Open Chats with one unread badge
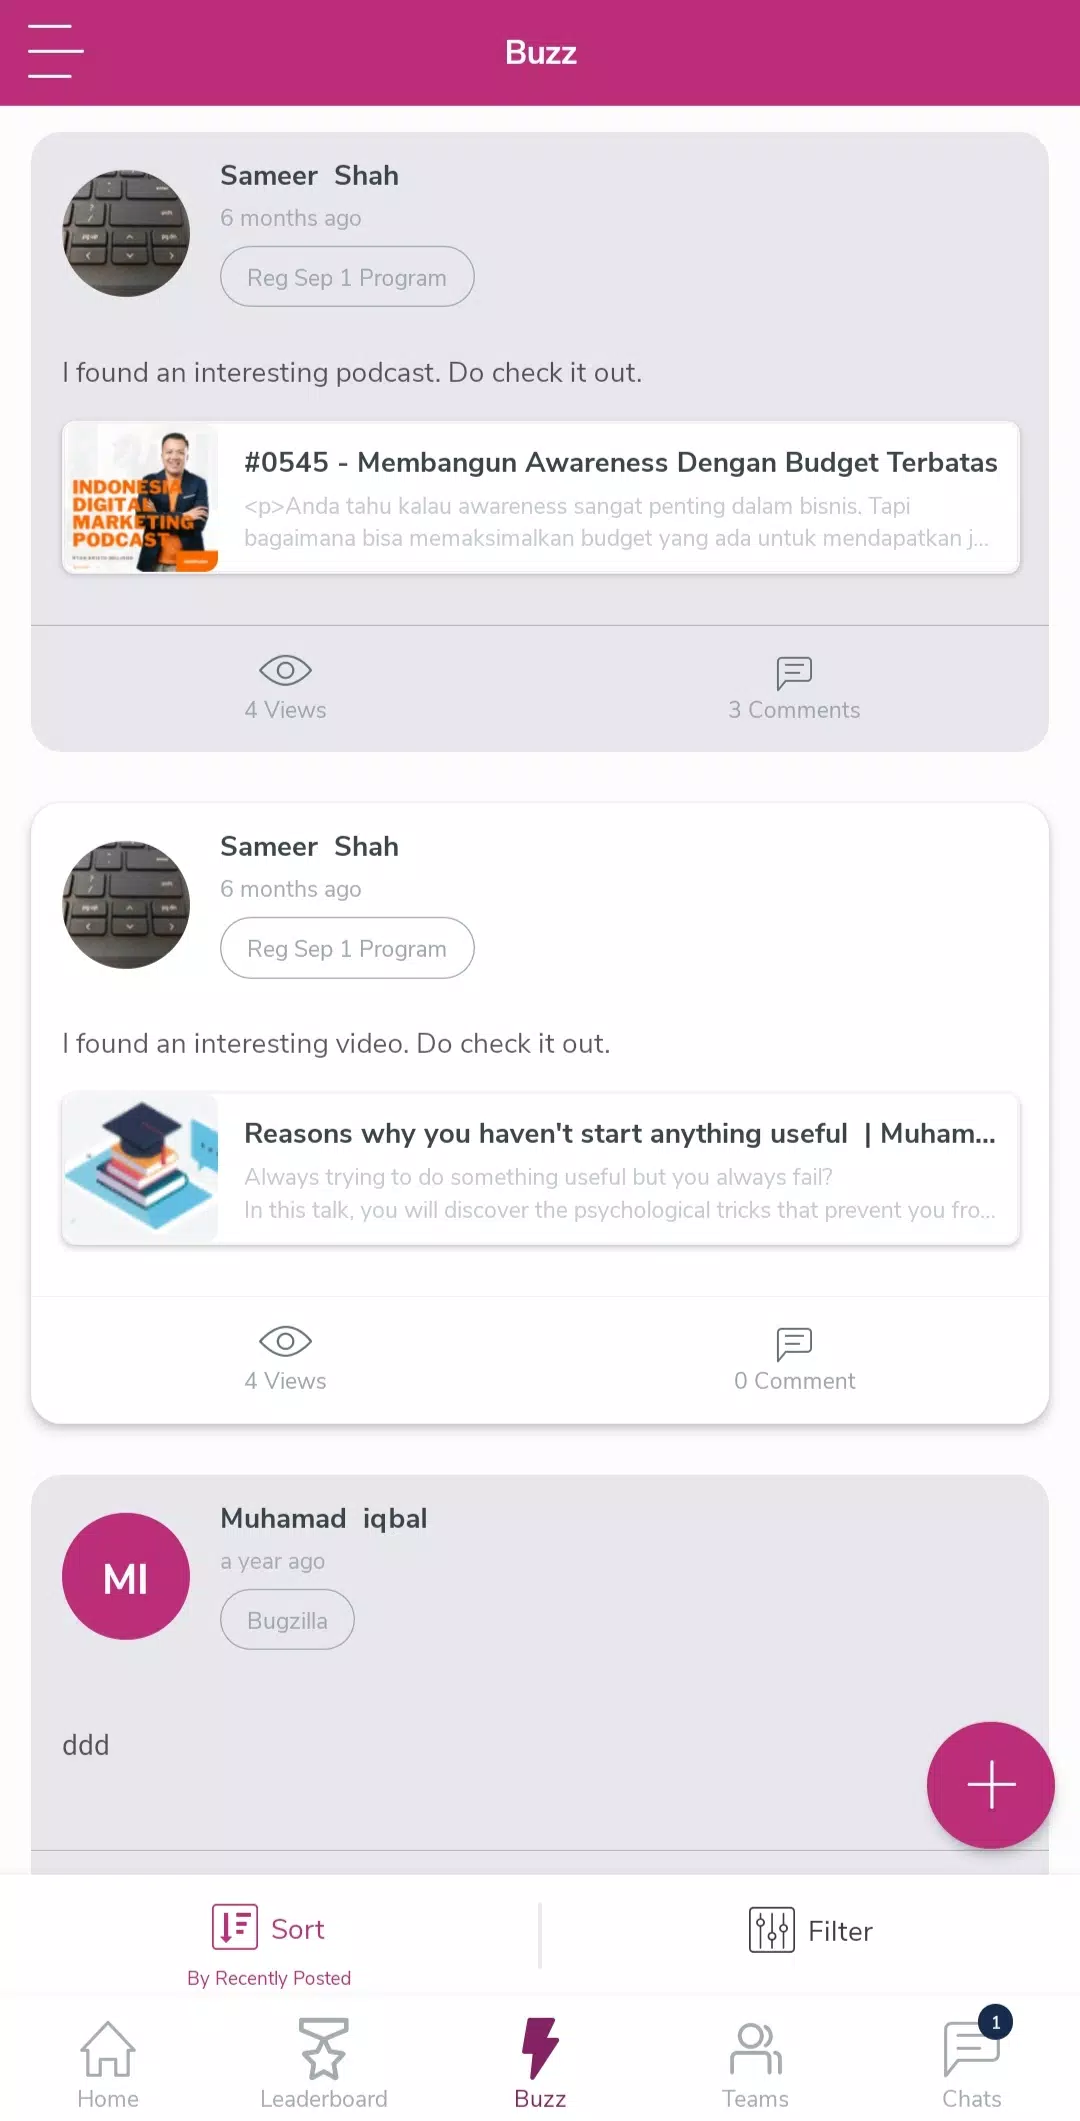The image size is (1080, 2121). [972, 2060]
